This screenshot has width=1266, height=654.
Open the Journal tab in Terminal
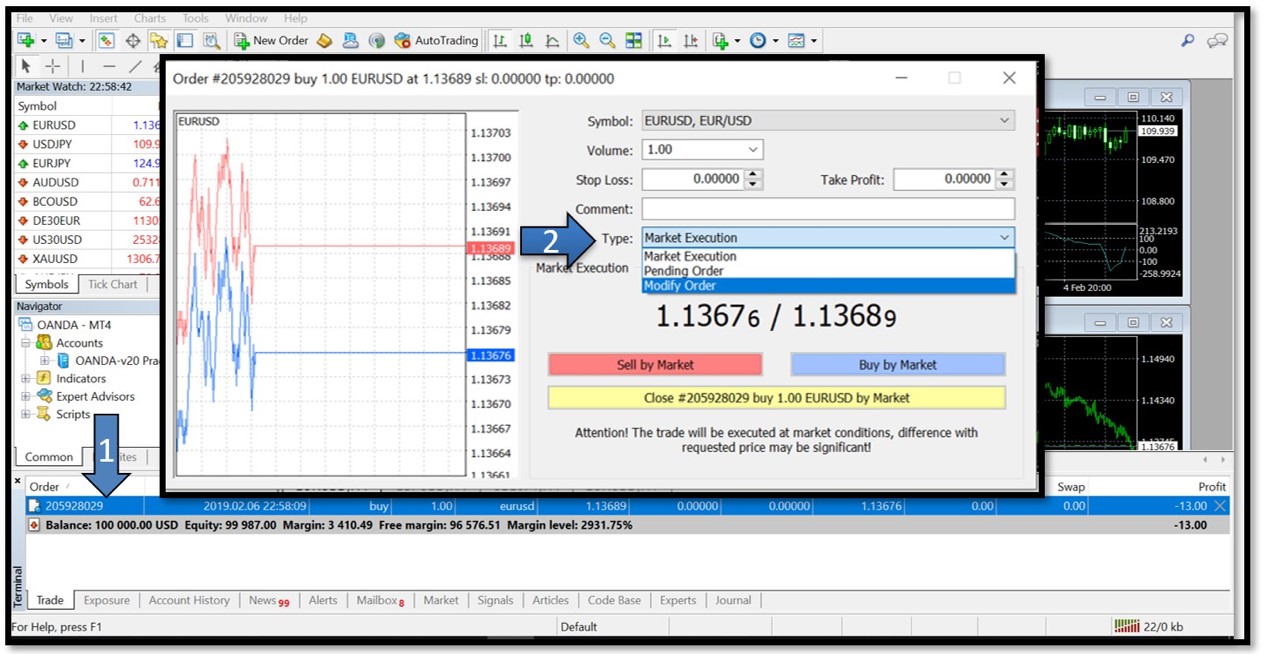click(733, 600)
